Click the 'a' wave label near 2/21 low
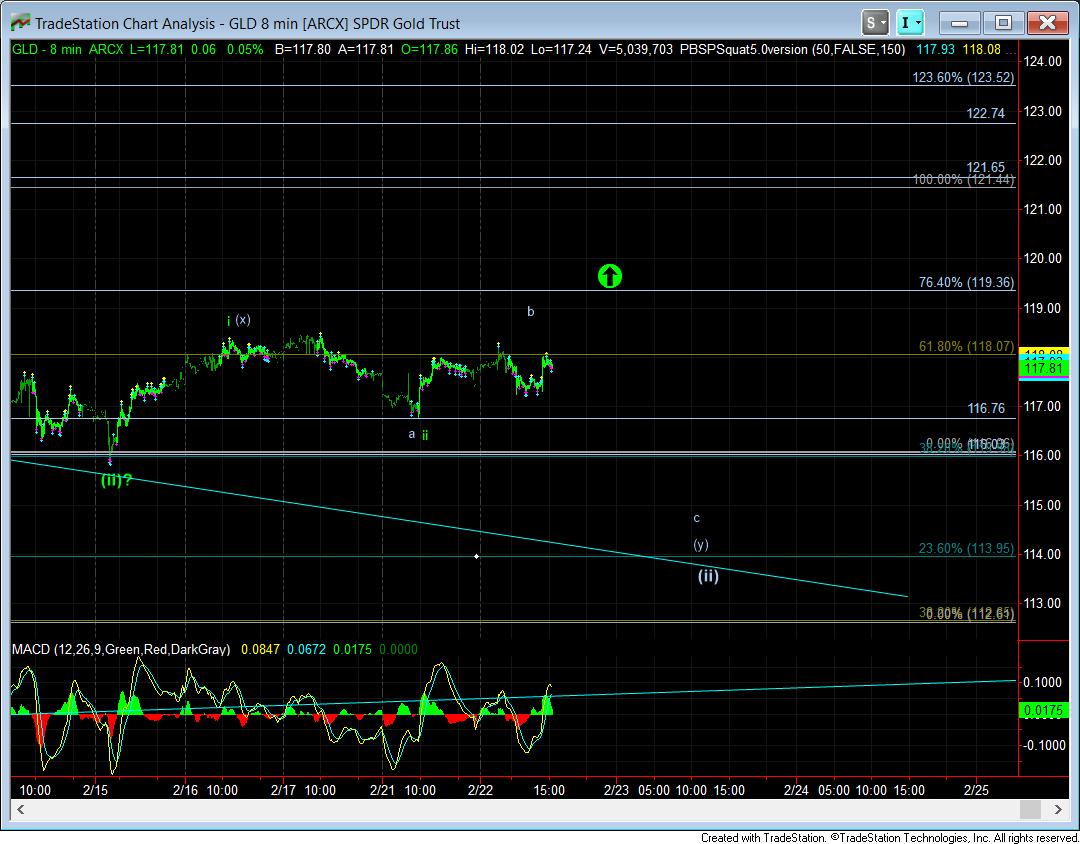Image resolution: width=1080 pixels, height=844 pixels. point(411,434)
